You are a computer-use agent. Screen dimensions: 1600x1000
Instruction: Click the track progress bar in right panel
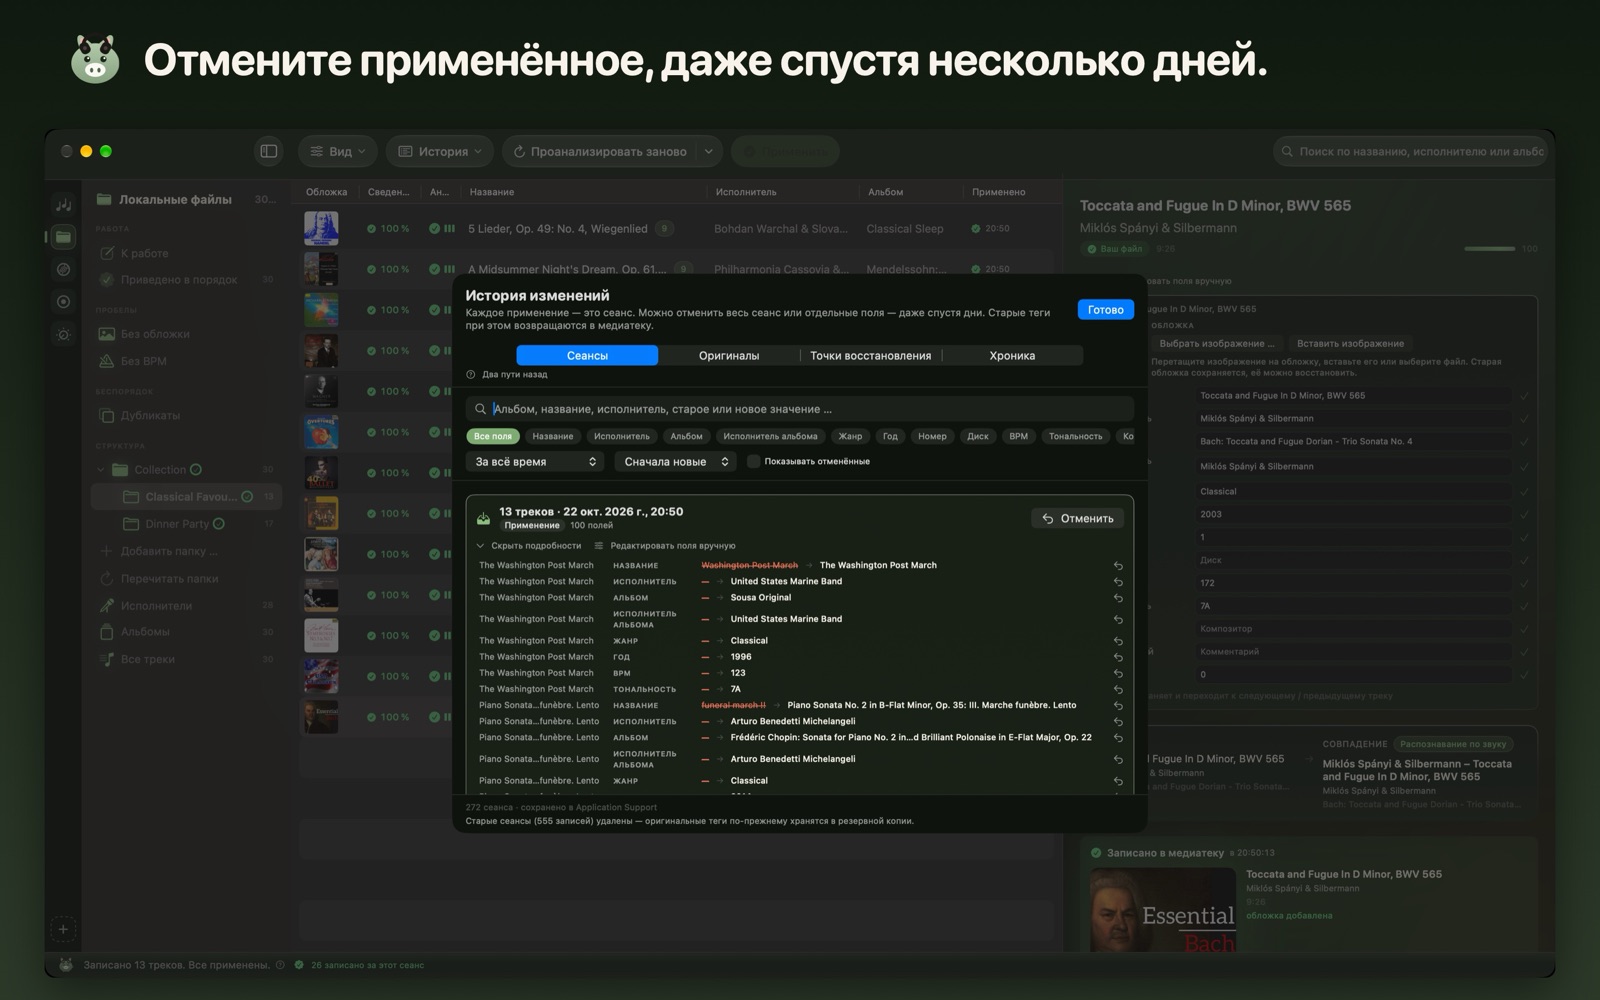click(1489, 249)
